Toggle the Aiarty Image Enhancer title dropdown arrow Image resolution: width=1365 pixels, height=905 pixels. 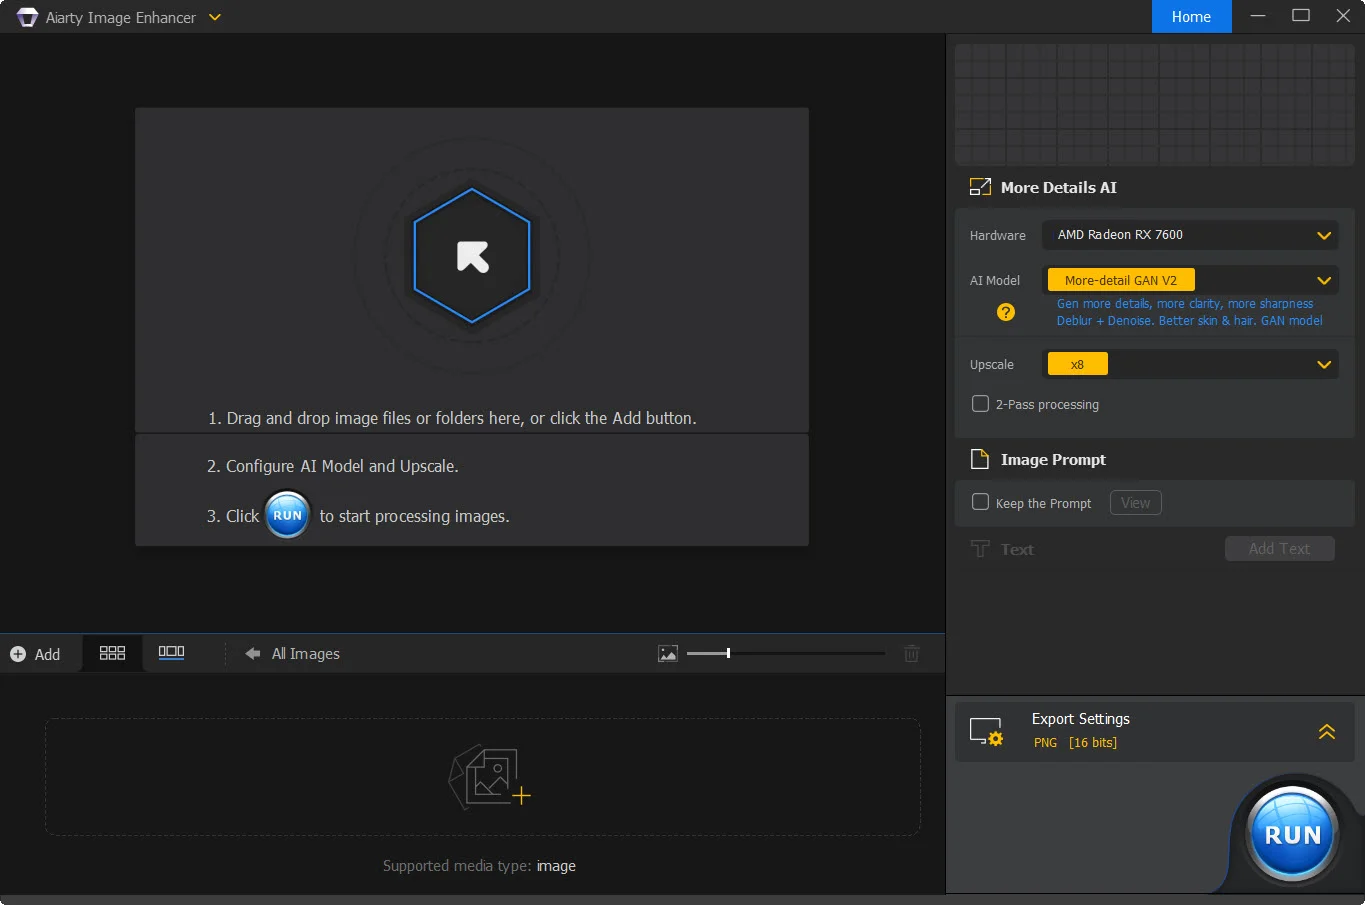tap(214, 17)
